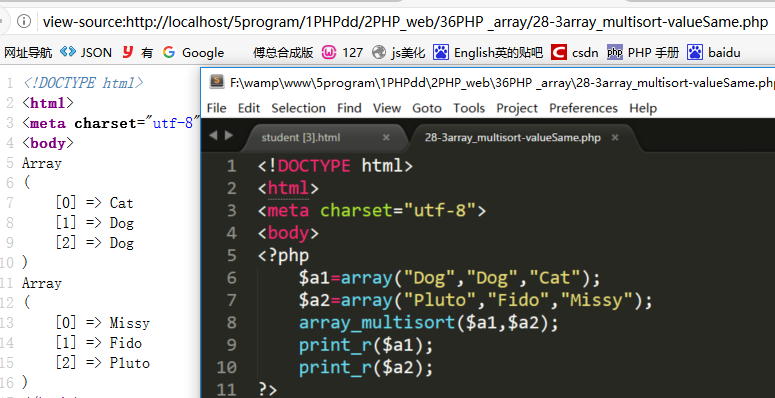Open the js美化 bookmark
Image resolution: width=775 pixels, height=398 pixels.
click(398, 52)
